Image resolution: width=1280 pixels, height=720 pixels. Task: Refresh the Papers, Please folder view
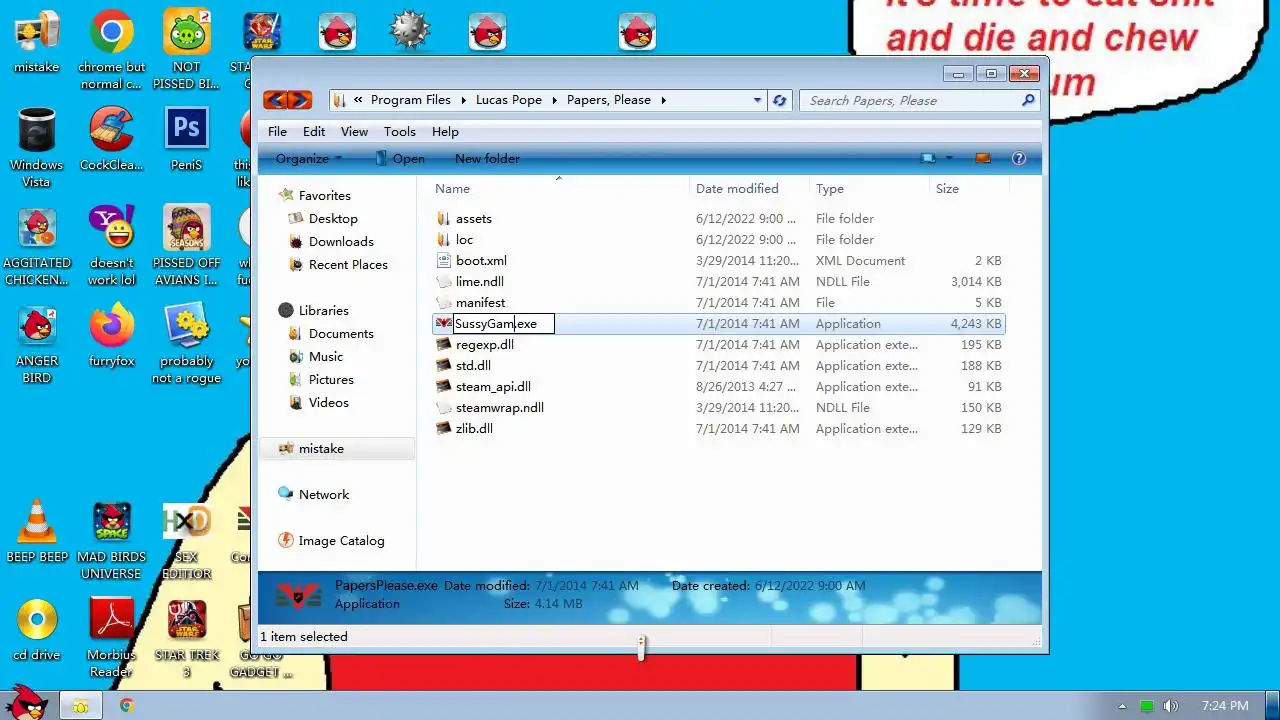click(780, 100)
